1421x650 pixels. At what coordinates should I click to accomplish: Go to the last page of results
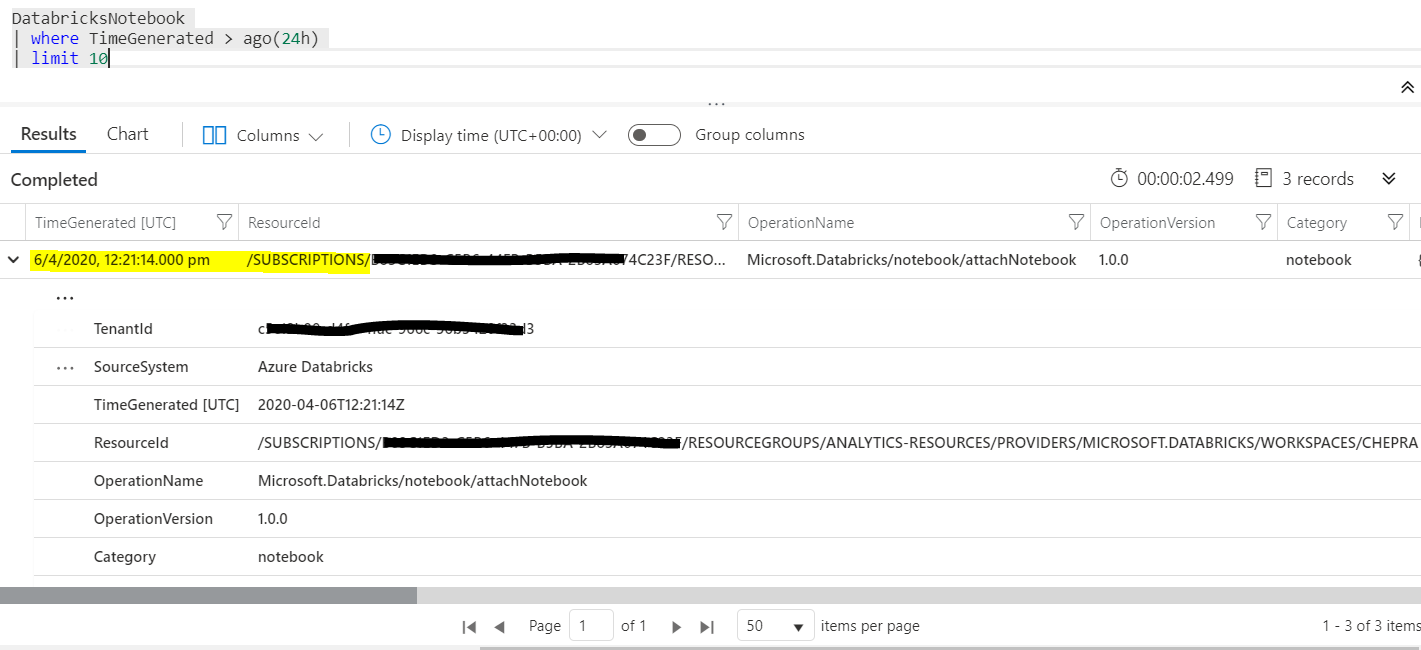(x=707, y=627)
